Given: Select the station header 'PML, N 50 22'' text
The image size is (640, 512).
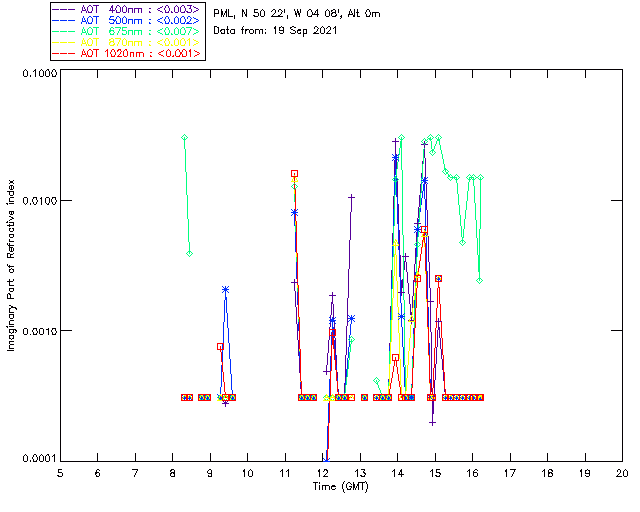Looking at the screenshot, I should pyautogui.click(x=251, y=13).
